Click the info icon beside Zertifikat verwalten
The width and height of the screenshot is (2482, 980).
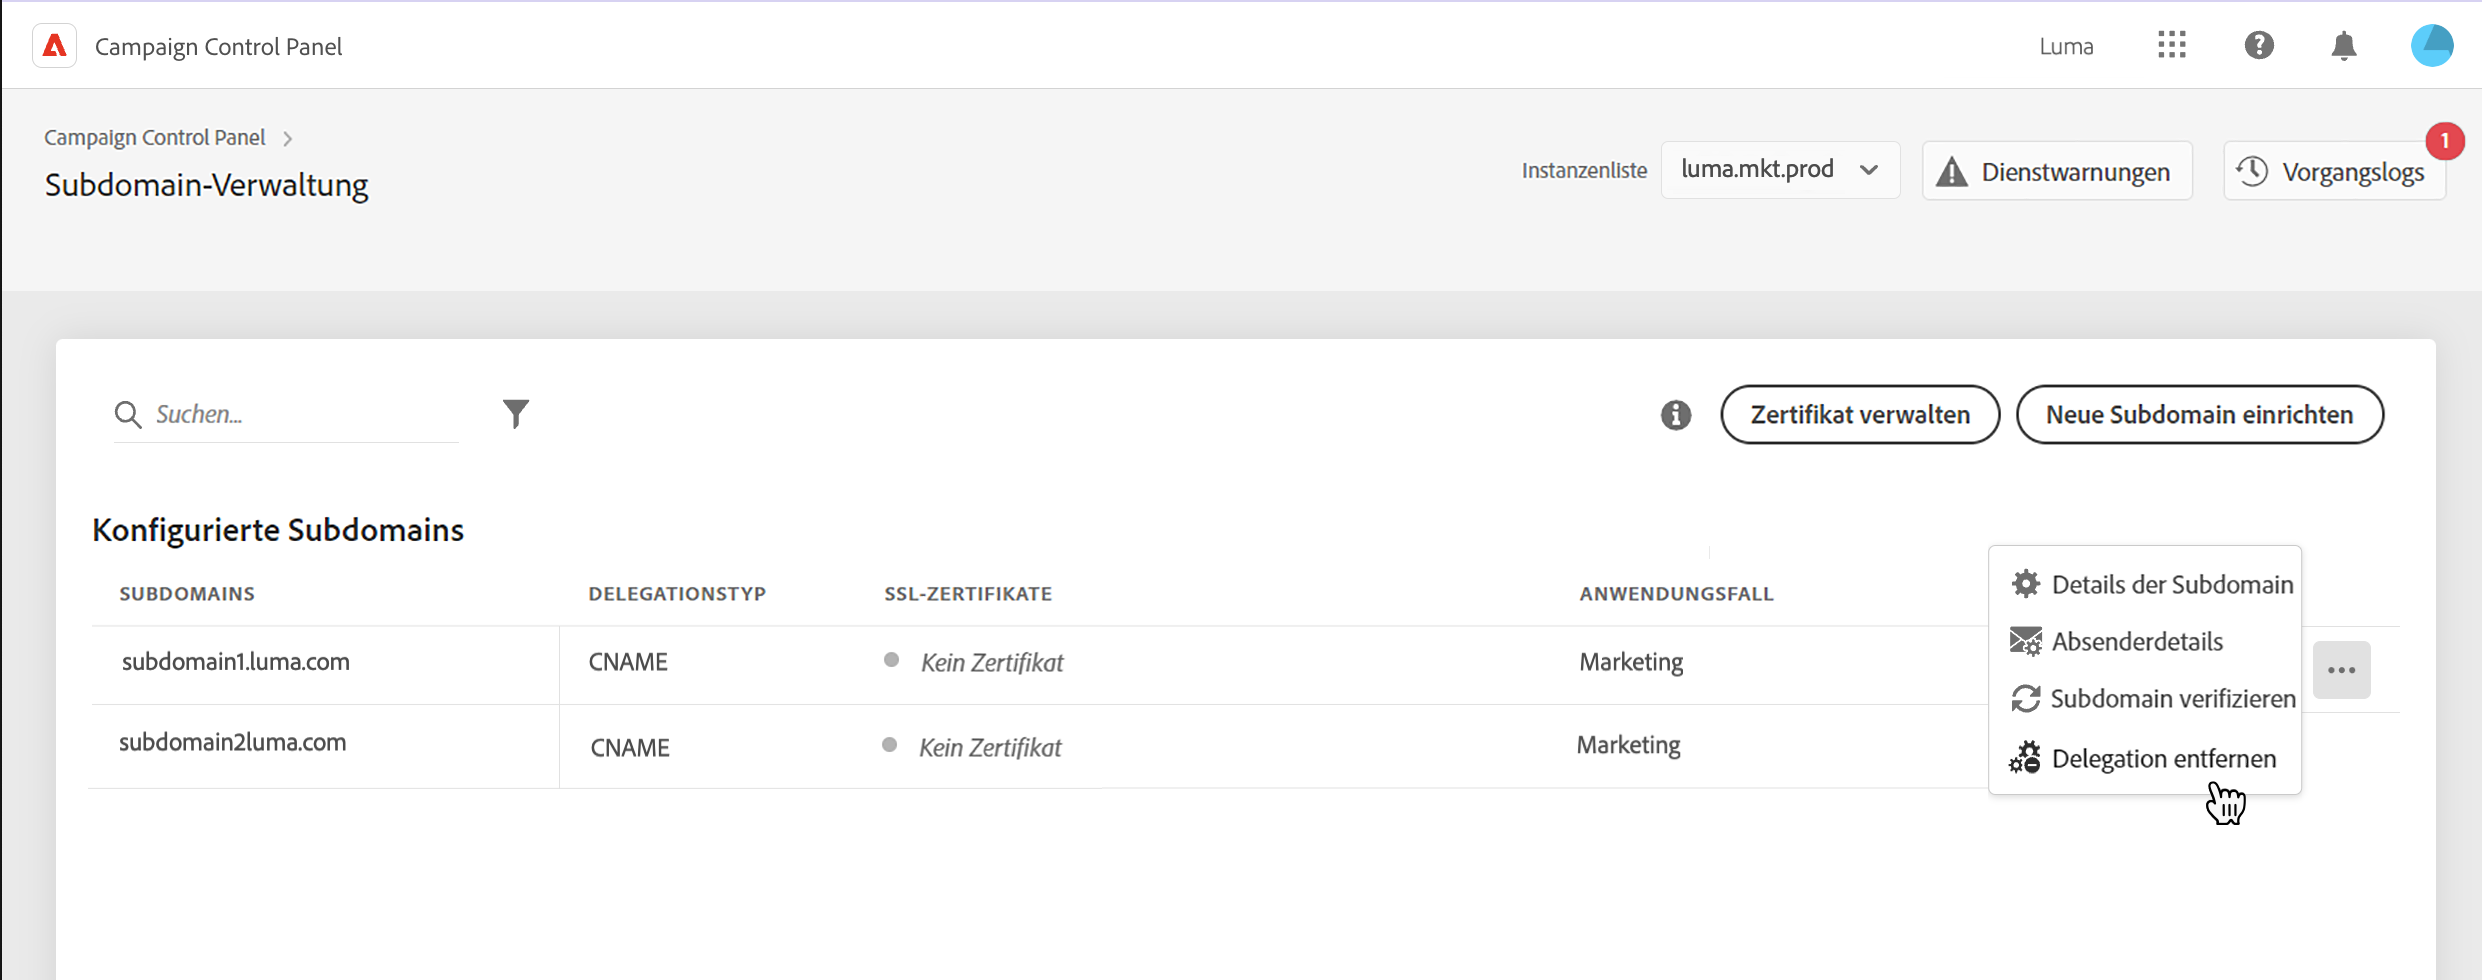coord(1676,415)
